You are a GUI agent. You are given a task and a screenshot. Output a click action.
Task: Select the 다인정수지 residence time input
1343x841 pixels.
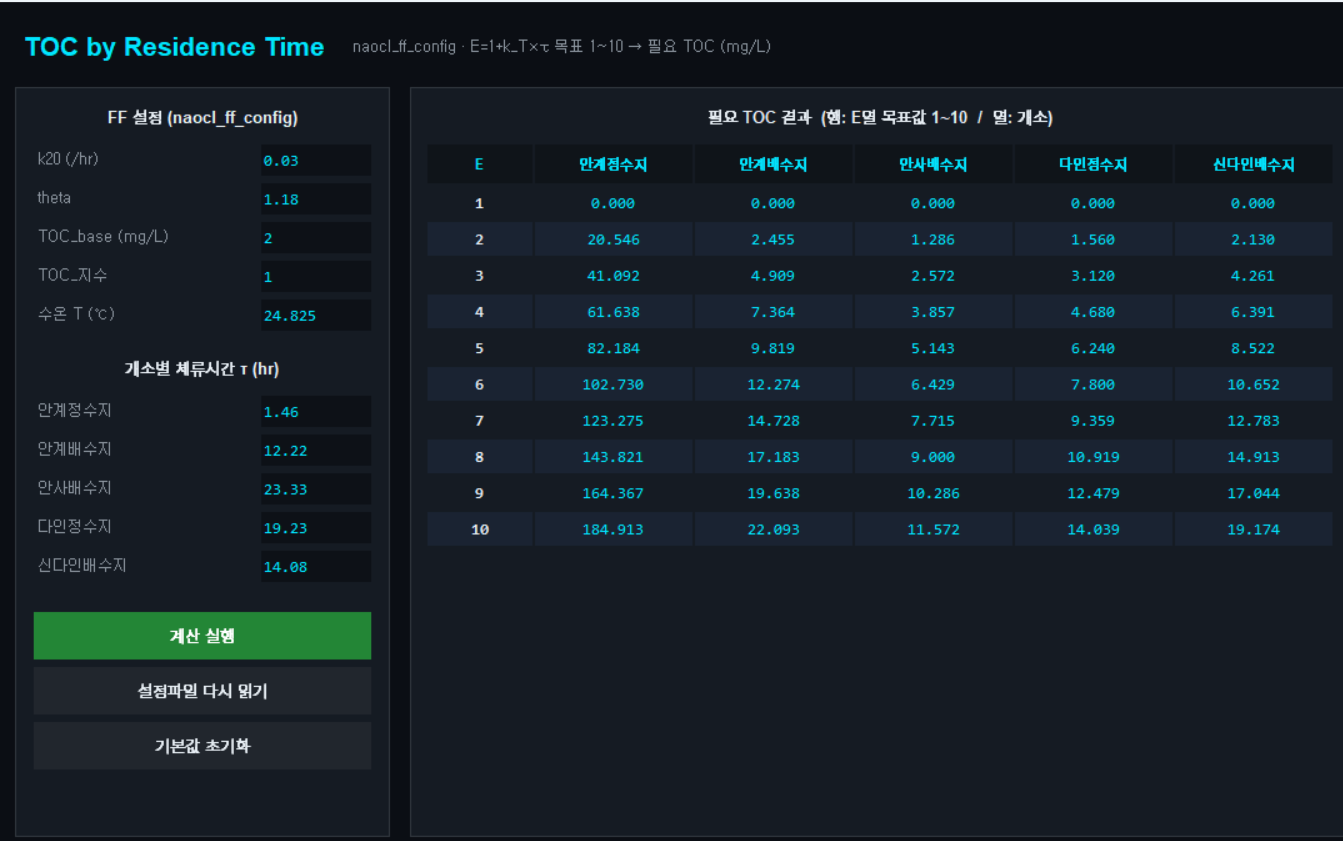pyautogui.click(x=316, y=528)
